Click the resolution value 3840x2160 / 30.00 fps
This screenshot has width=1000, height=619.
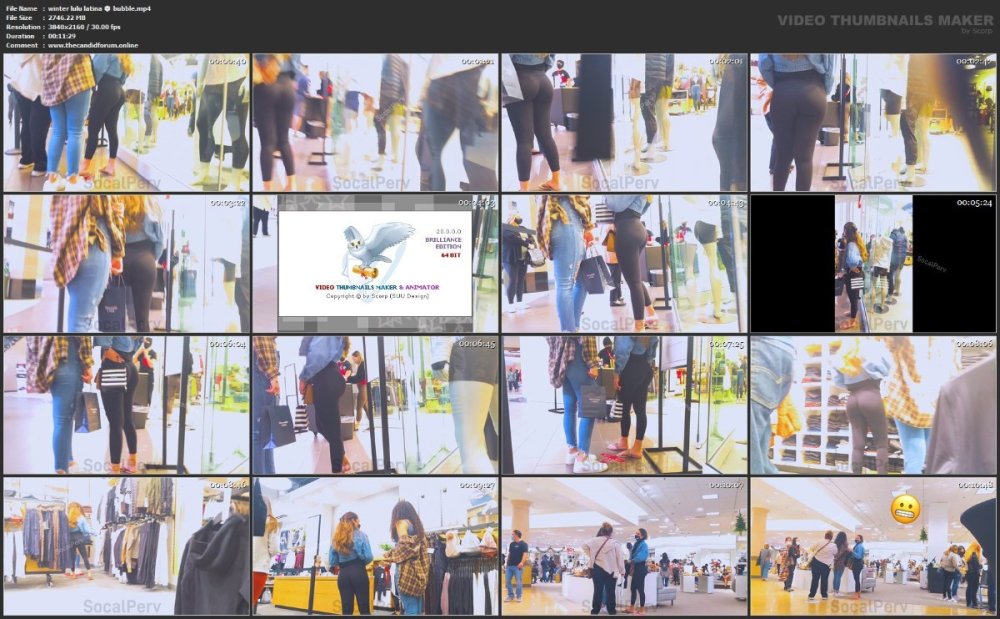[x=84, y=27]
